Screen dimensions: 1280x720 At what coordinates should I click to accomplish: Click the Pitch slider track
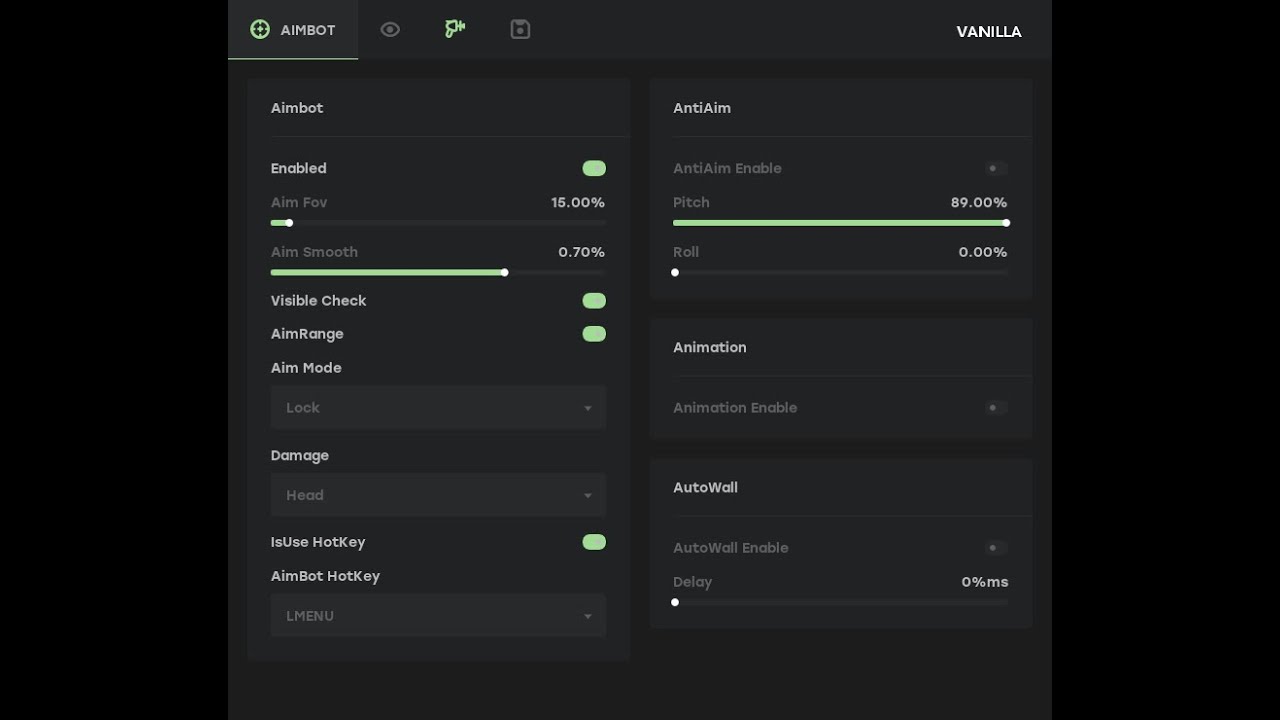840,223
